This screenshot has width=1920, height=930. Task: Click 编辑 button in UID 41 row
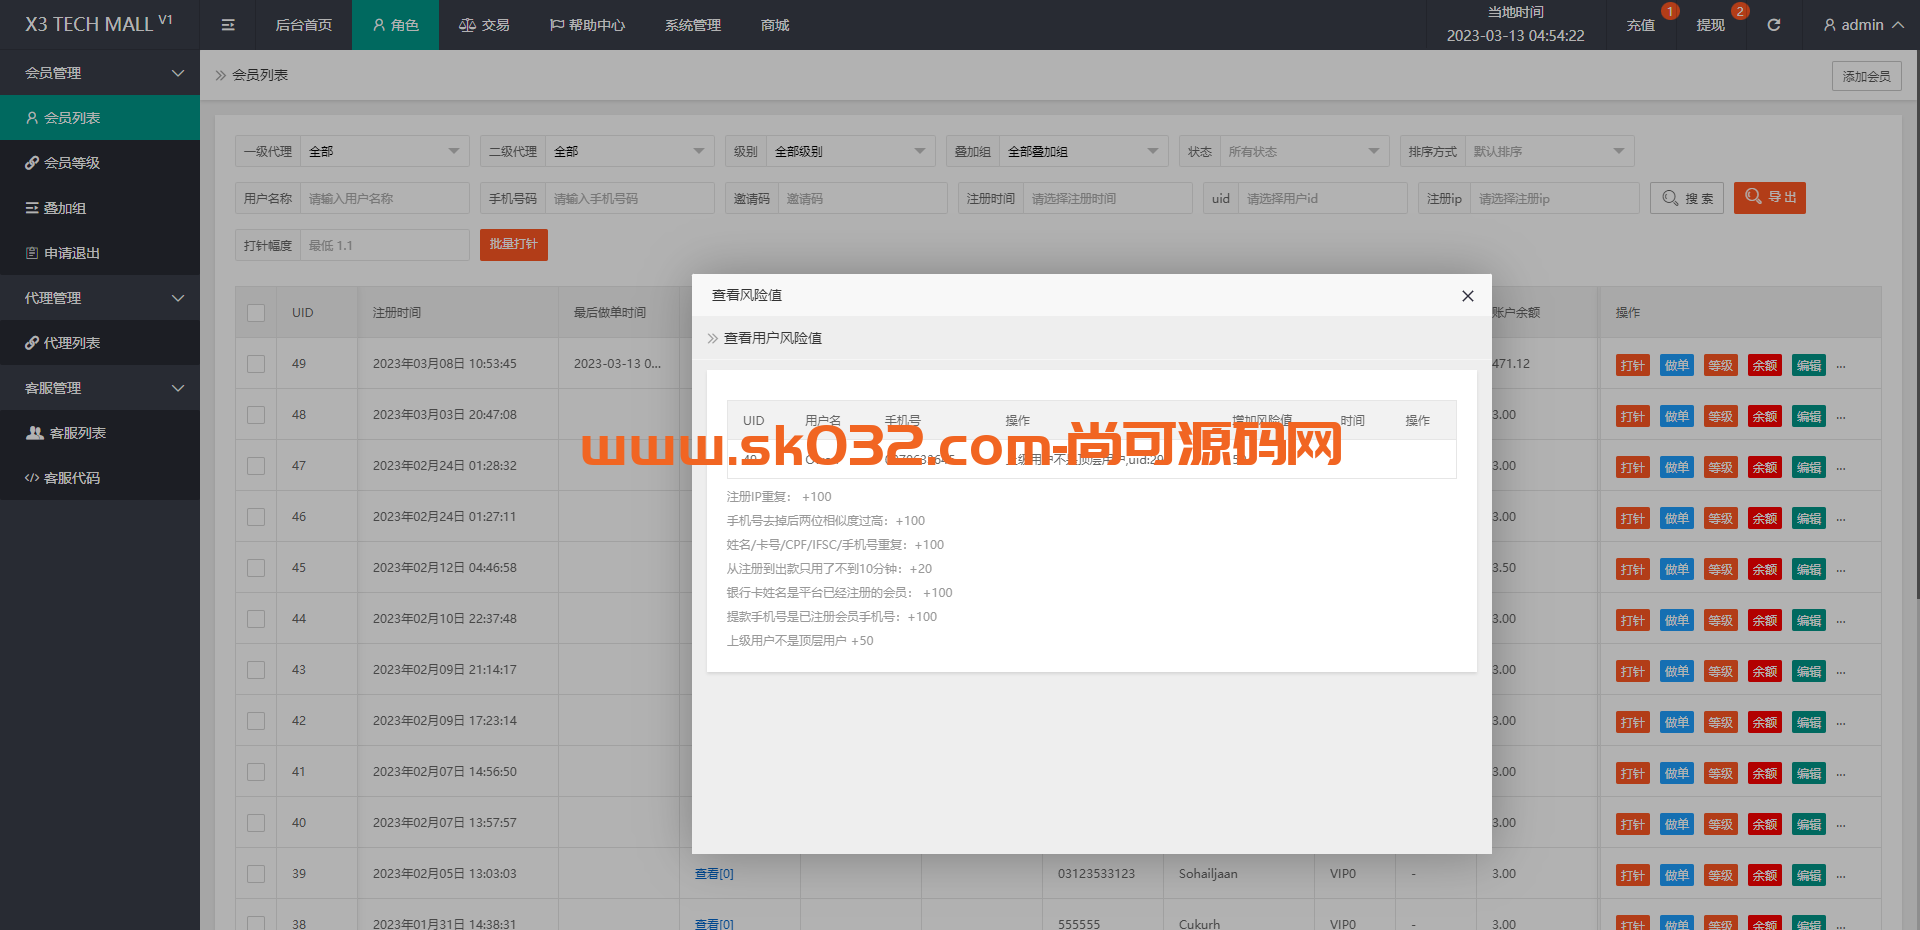(1809, 773)
